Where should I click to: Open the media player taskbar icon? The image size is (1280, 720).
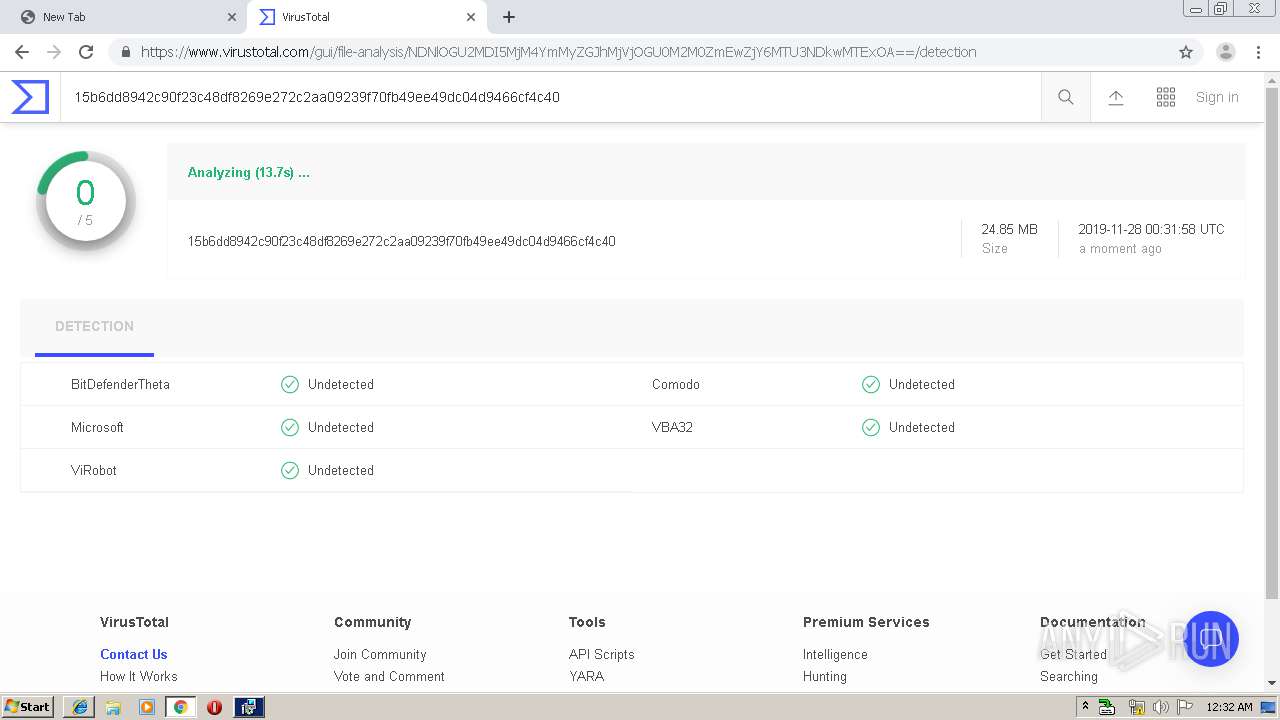(x=146, y=707)
